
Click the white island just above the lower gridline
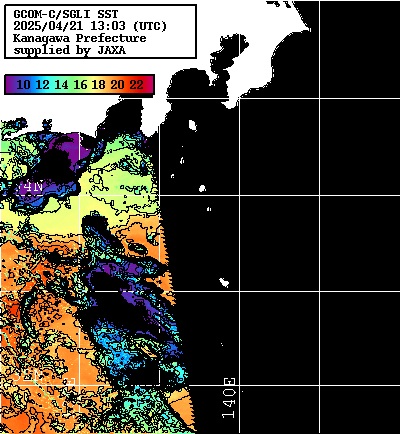click(x=224, y=282)
